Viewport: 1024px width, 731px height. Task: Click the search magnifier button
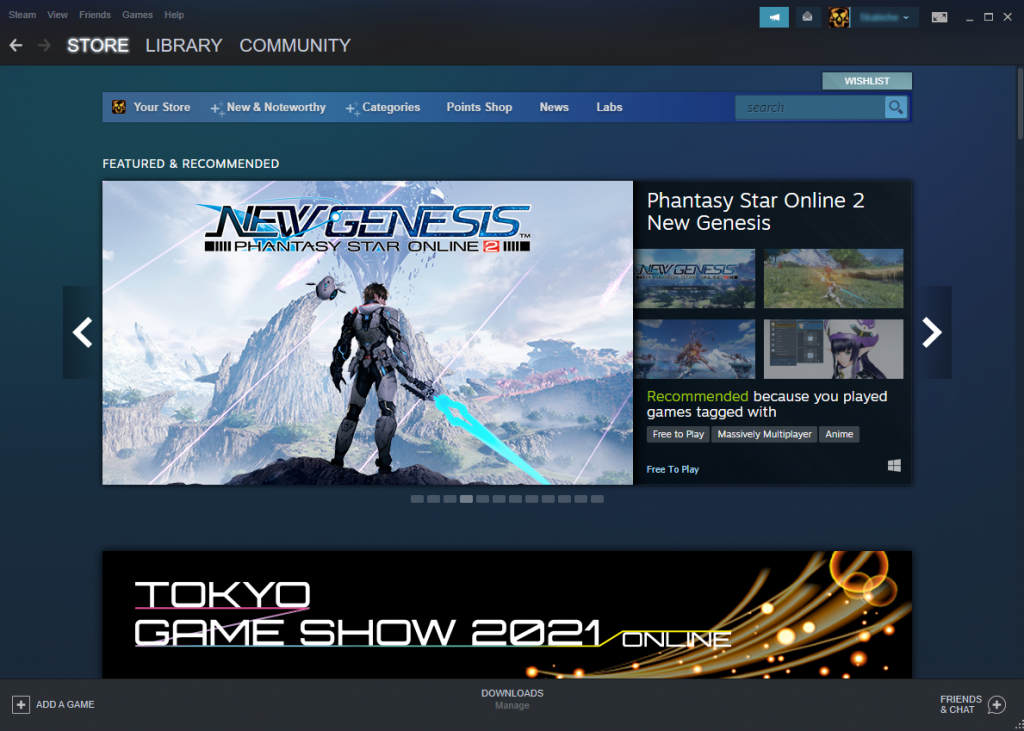pos(896,107)
